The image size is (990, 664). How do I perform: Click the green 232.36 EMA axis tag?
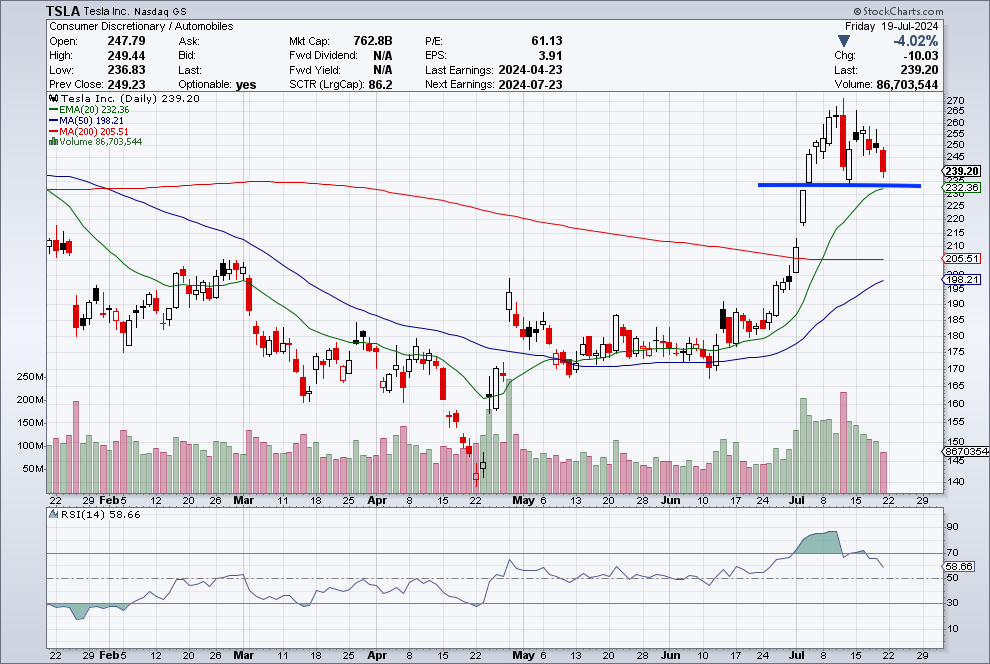962,187
